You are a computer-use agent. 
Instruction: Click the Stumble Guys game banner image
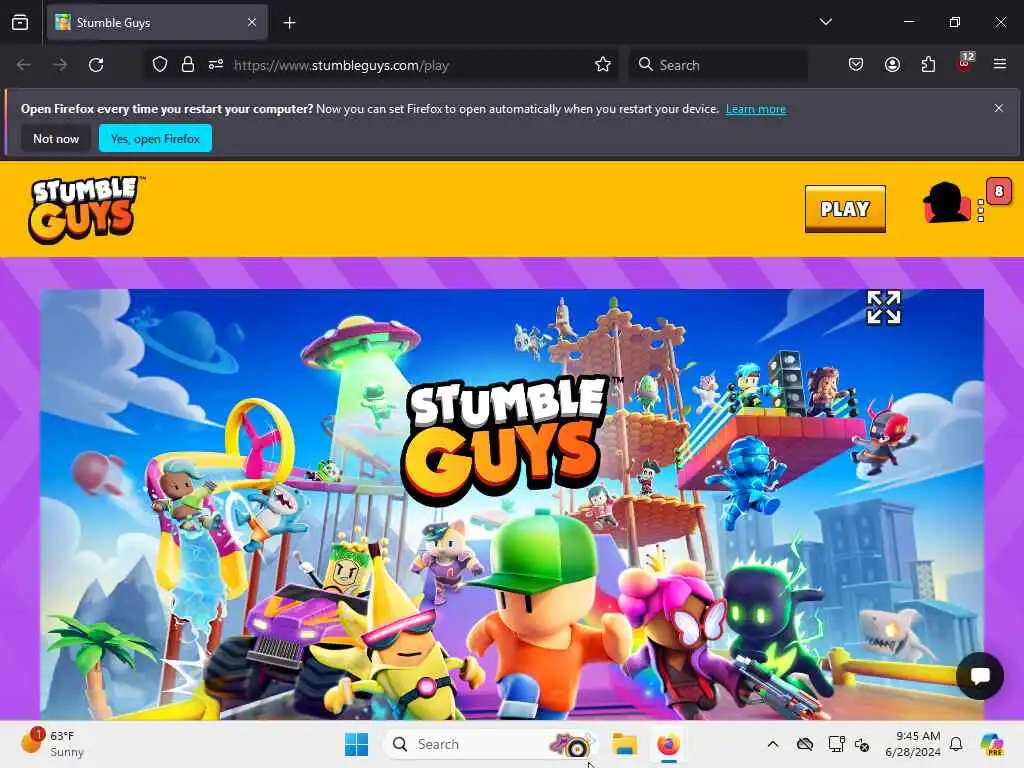point(512,504)
